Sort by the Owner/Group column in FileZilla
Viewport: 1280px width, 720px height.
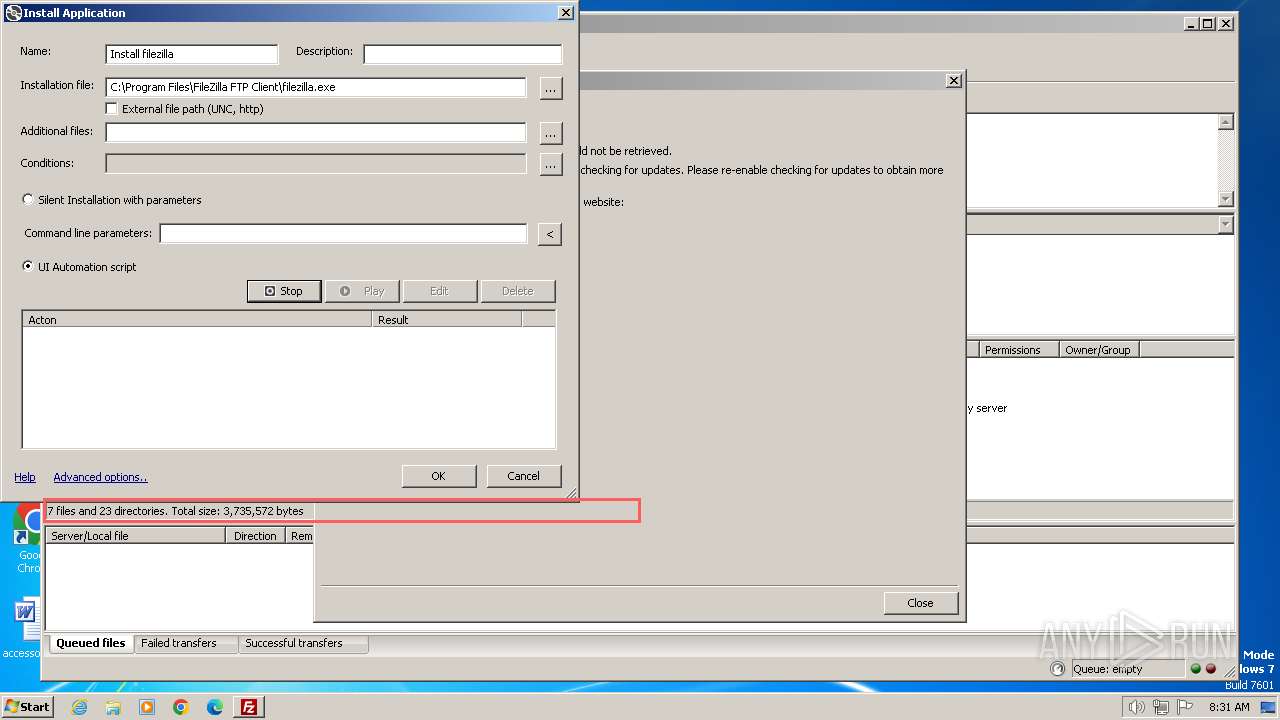click(1098, 350)
